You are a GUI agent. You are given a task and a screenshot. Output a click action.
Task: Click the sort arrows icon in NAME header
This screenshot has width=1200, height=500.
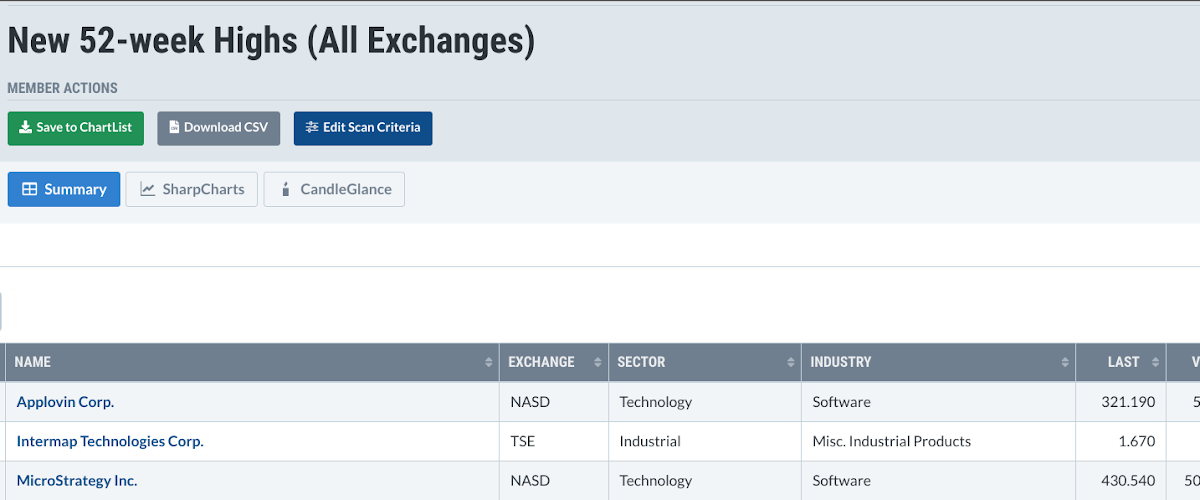489,362
